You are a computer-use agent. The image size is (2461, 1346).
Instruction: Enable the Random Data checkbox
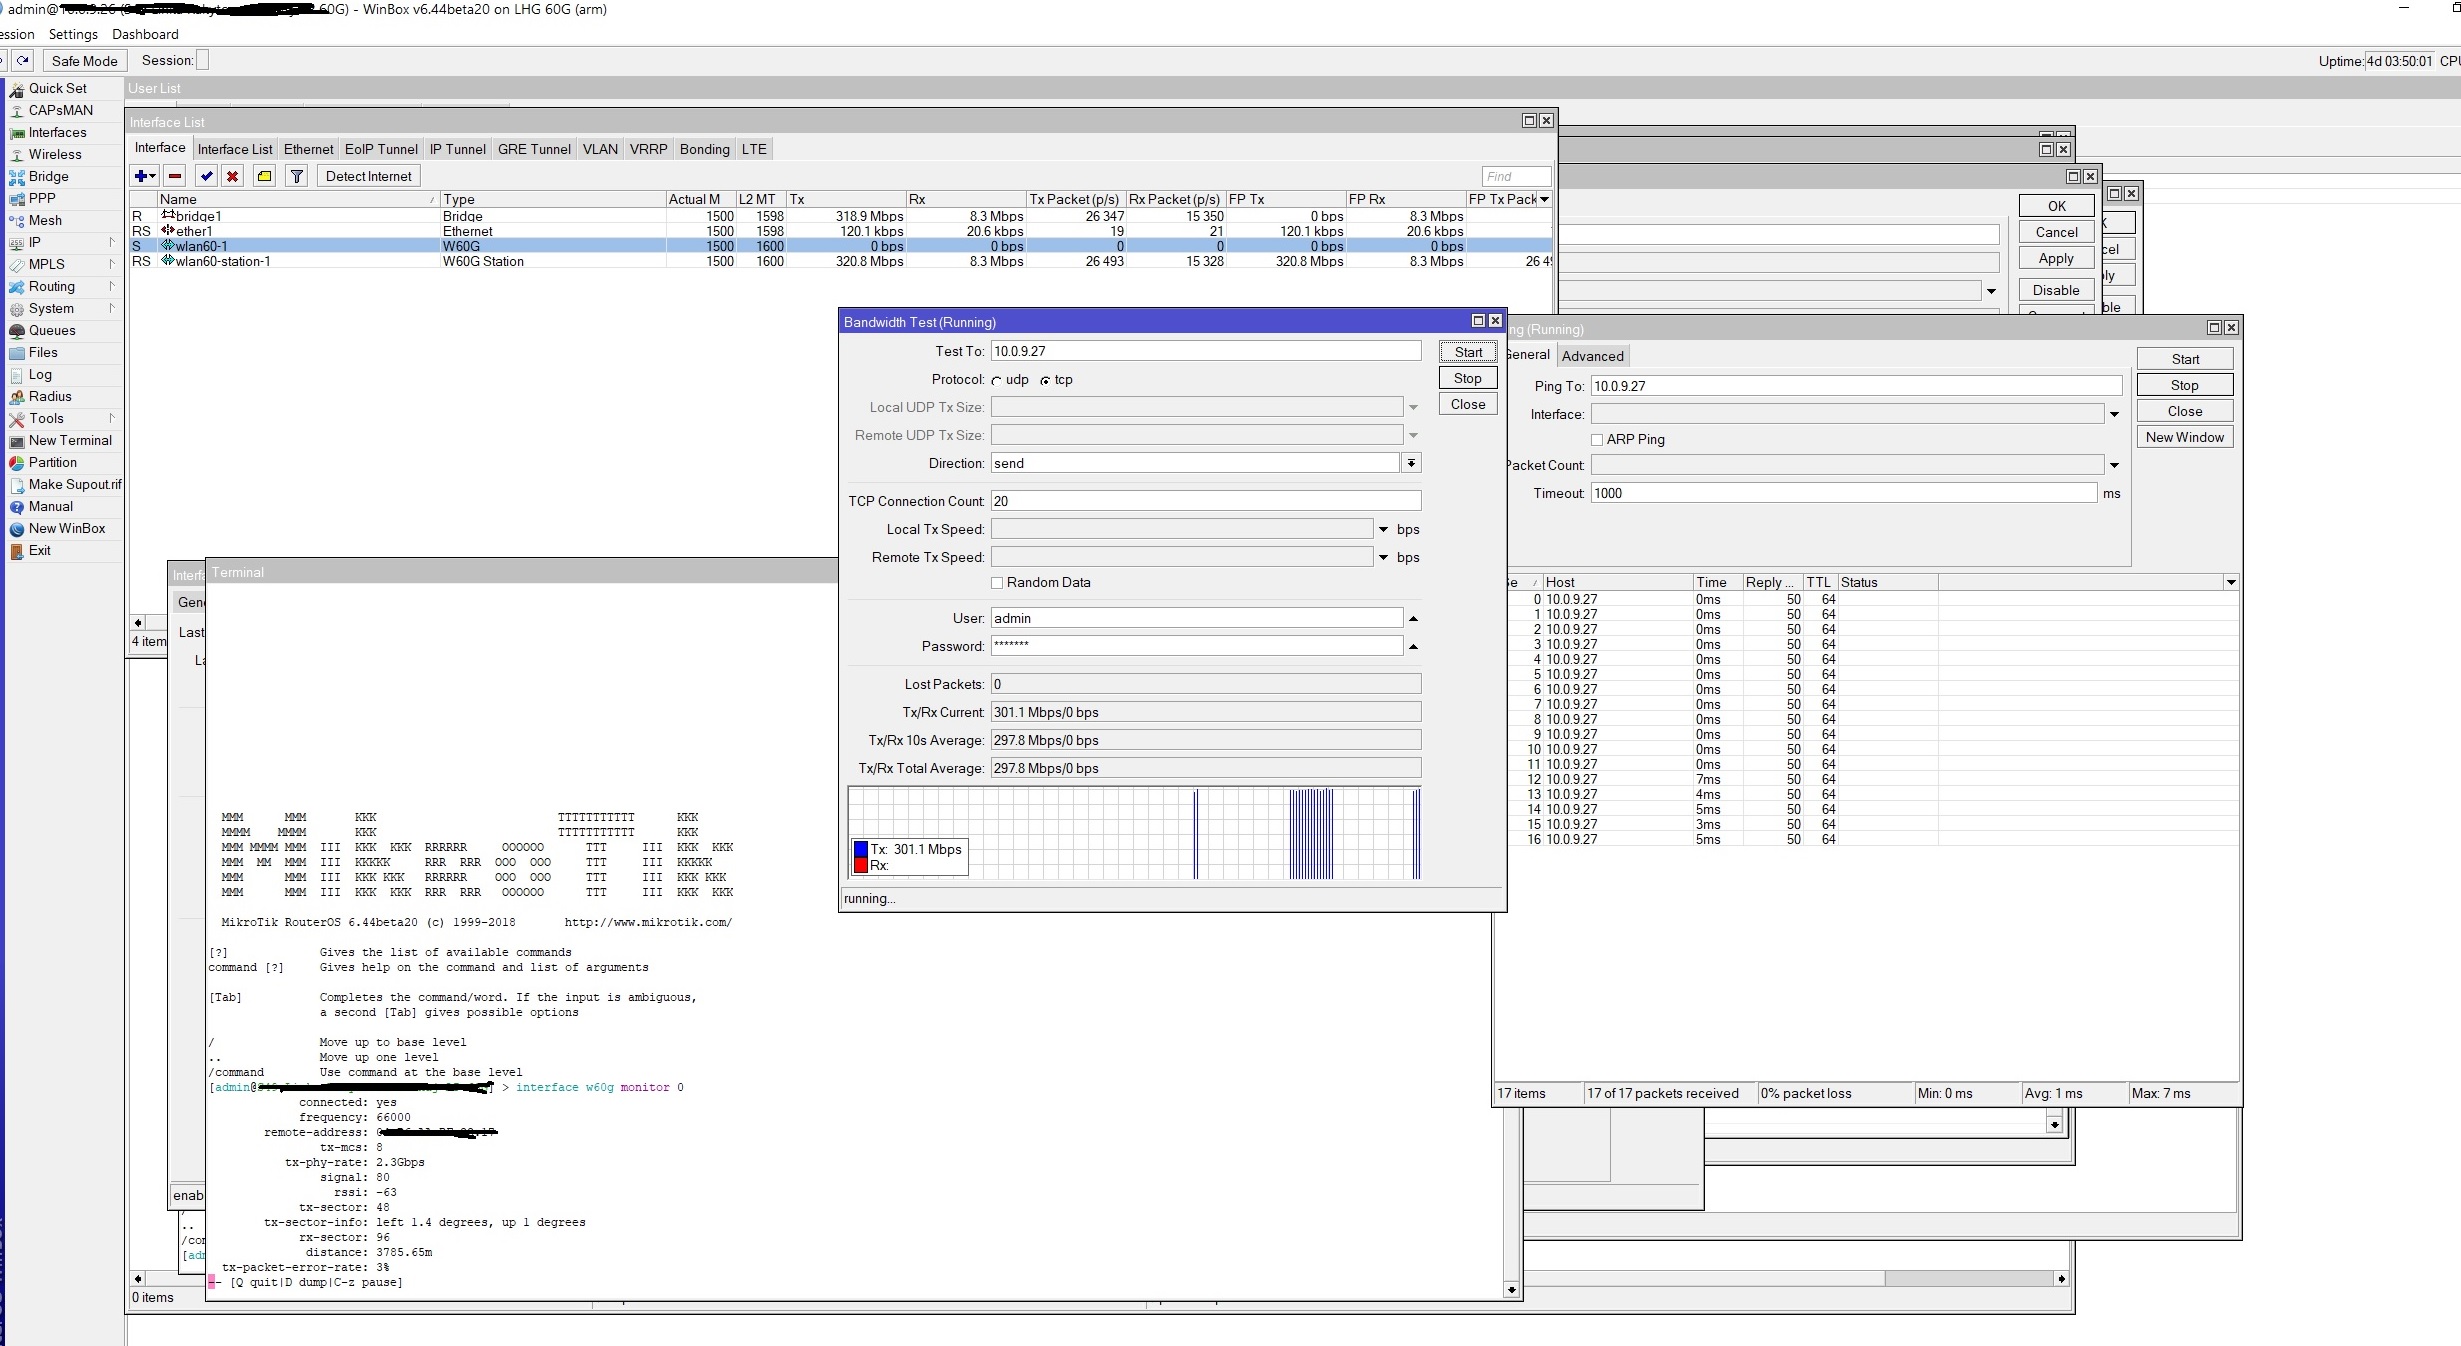(997, 583)
